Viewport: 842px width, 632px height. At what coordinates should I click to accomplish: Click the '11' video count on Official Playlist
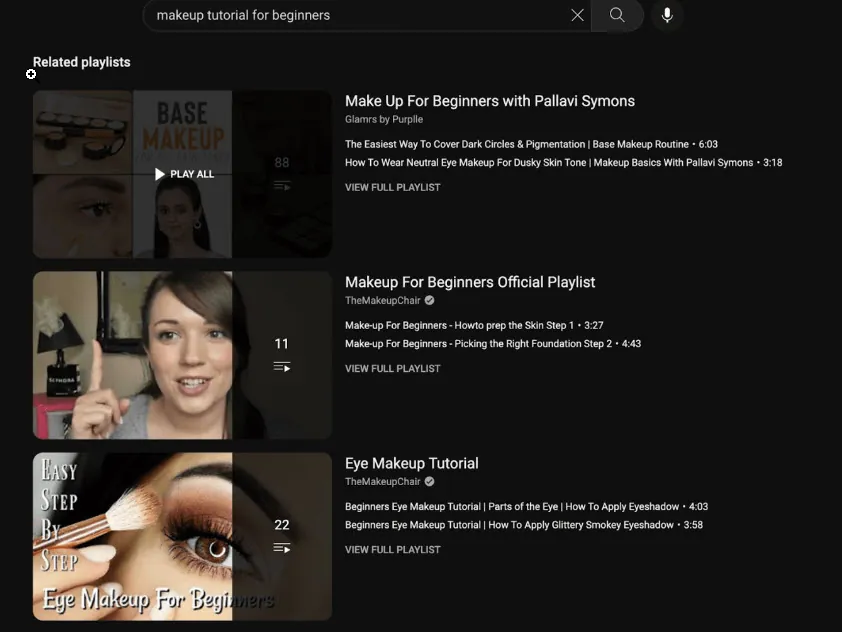click(281, 344)
